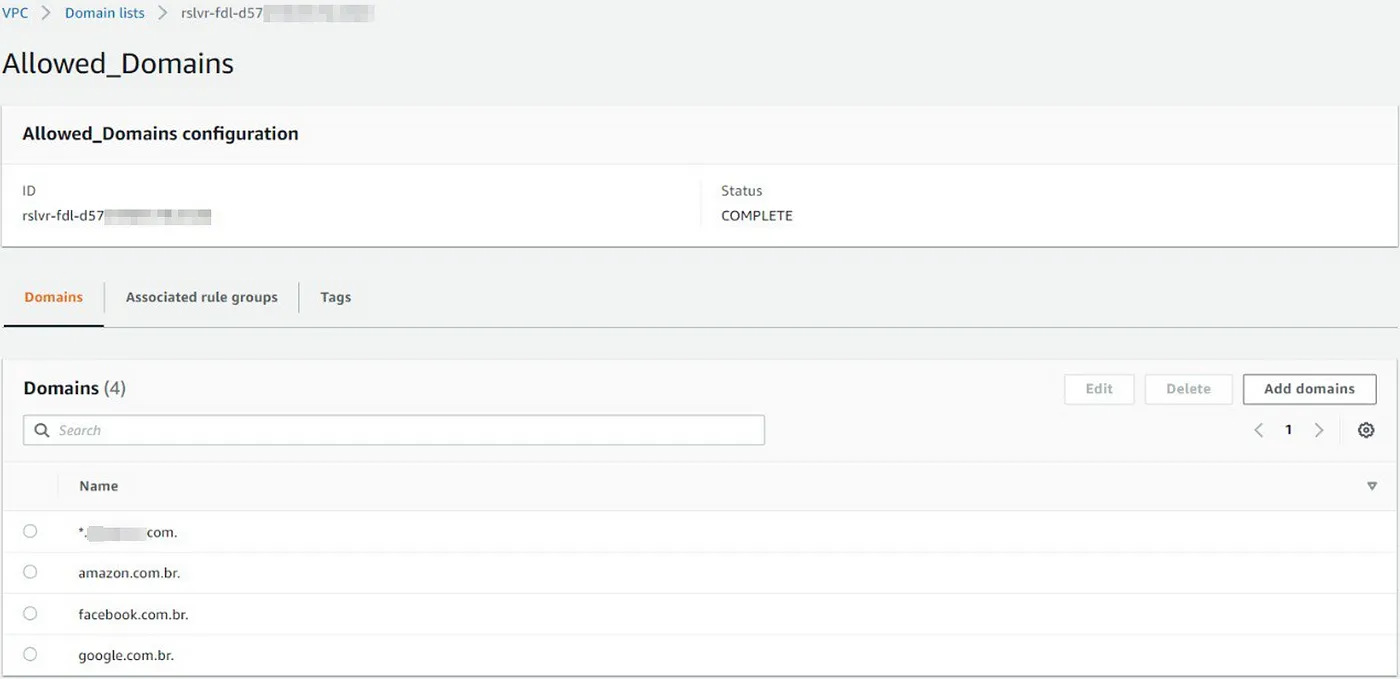This screenshot has width=1400, height=679.
Task: Select page 1 in pagination
Action: click(1288, 429)
